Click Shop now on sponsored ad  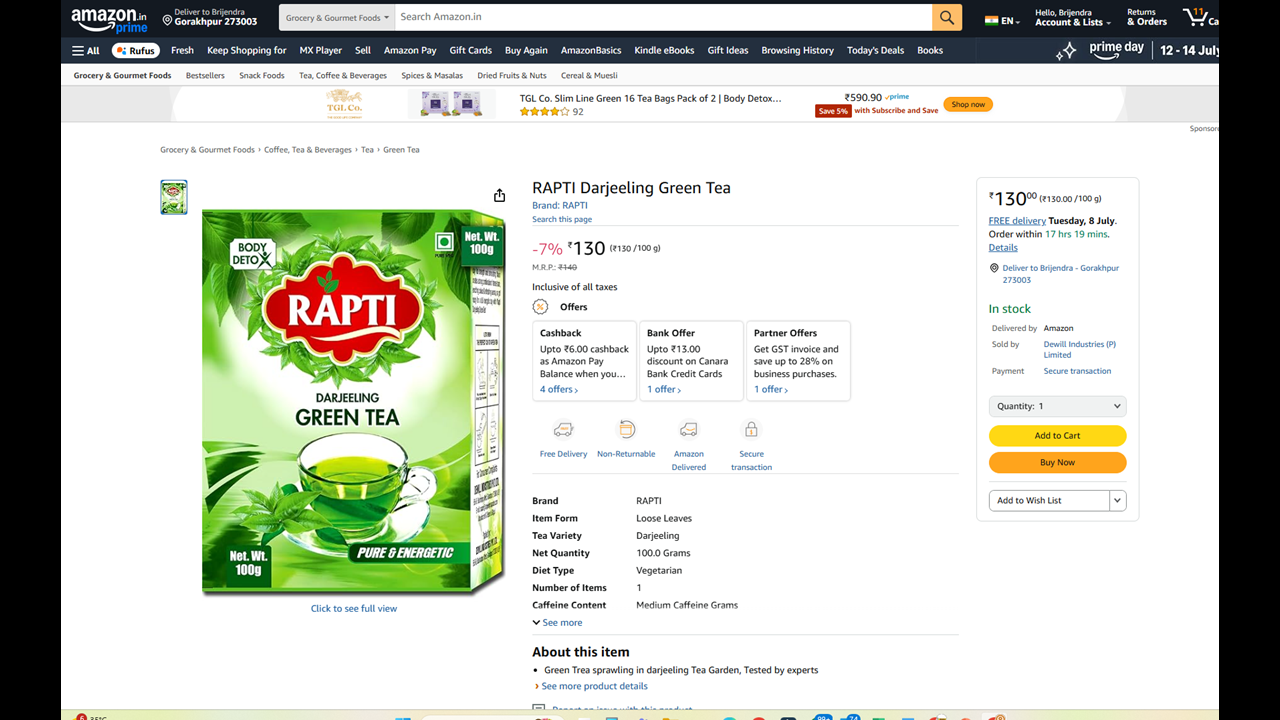968,104
